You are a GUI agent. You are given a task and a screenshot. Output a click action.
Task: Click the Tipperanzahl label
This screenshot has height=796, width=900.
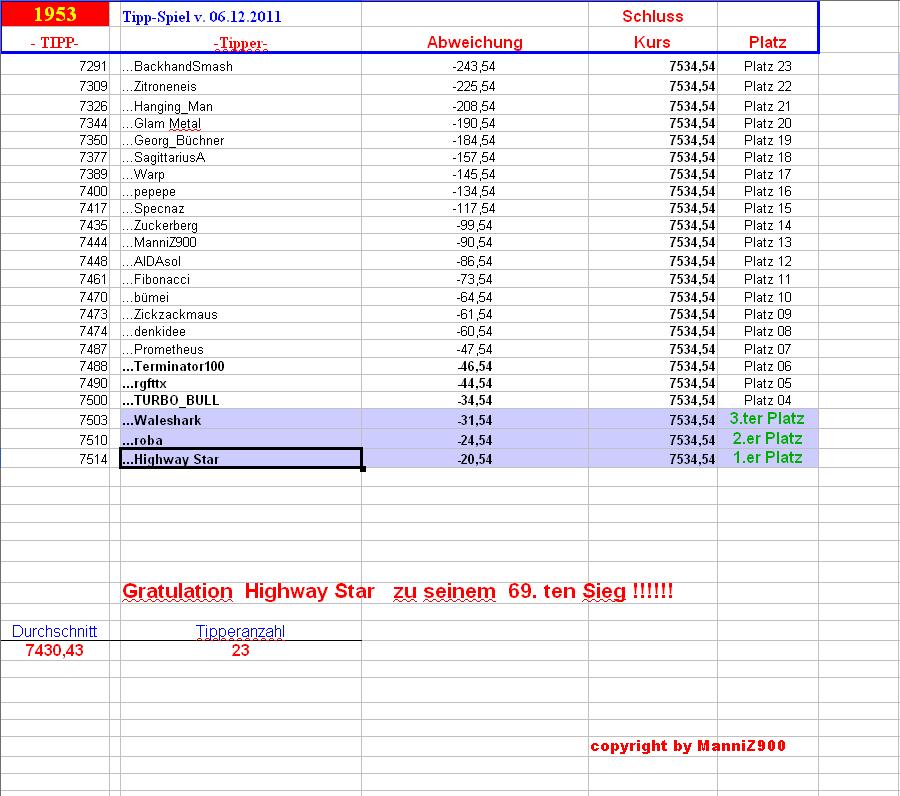(x=240, y=631)
